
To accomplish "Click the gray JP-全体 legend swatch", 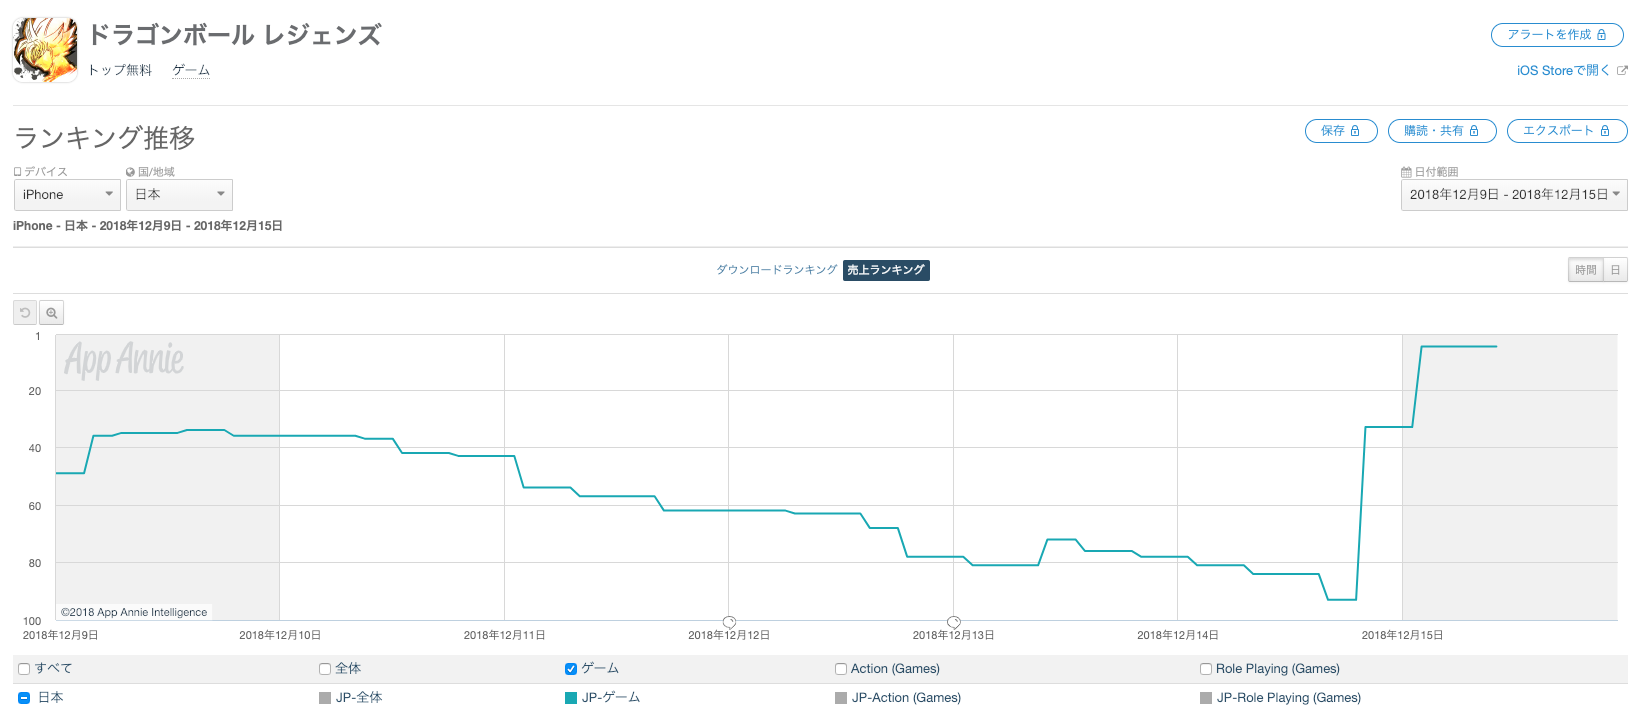I will tap(325, 698).
